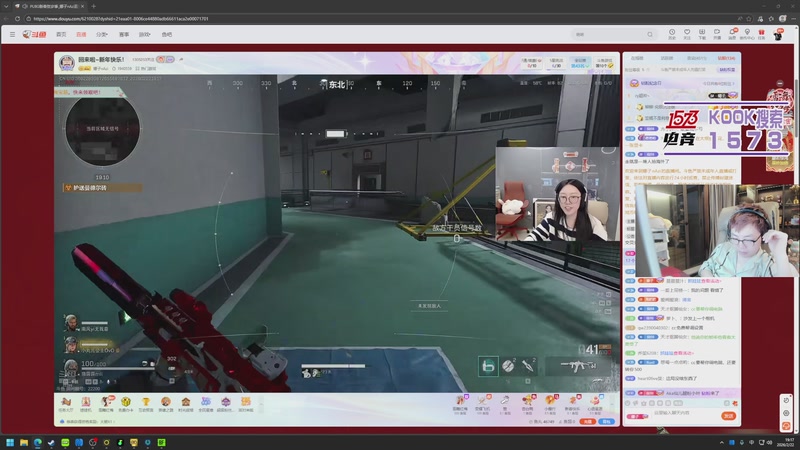Click the red badge selector beside chat input
800x450 pixels.
click(x=638, y=416)
